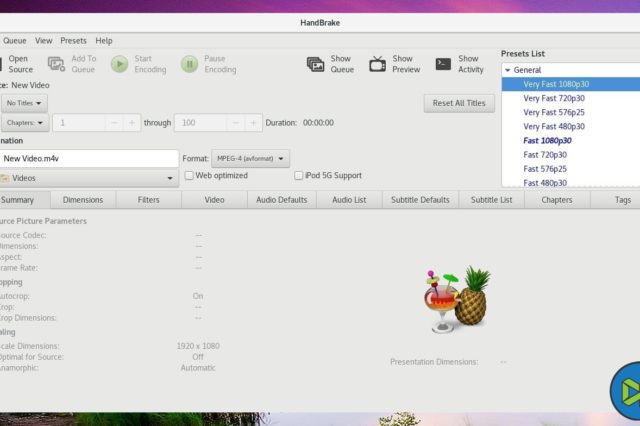The height and width of the screenshot is (426, 640).
Task: Select the Fast 576p25 preset
Action: coord(571,169)
